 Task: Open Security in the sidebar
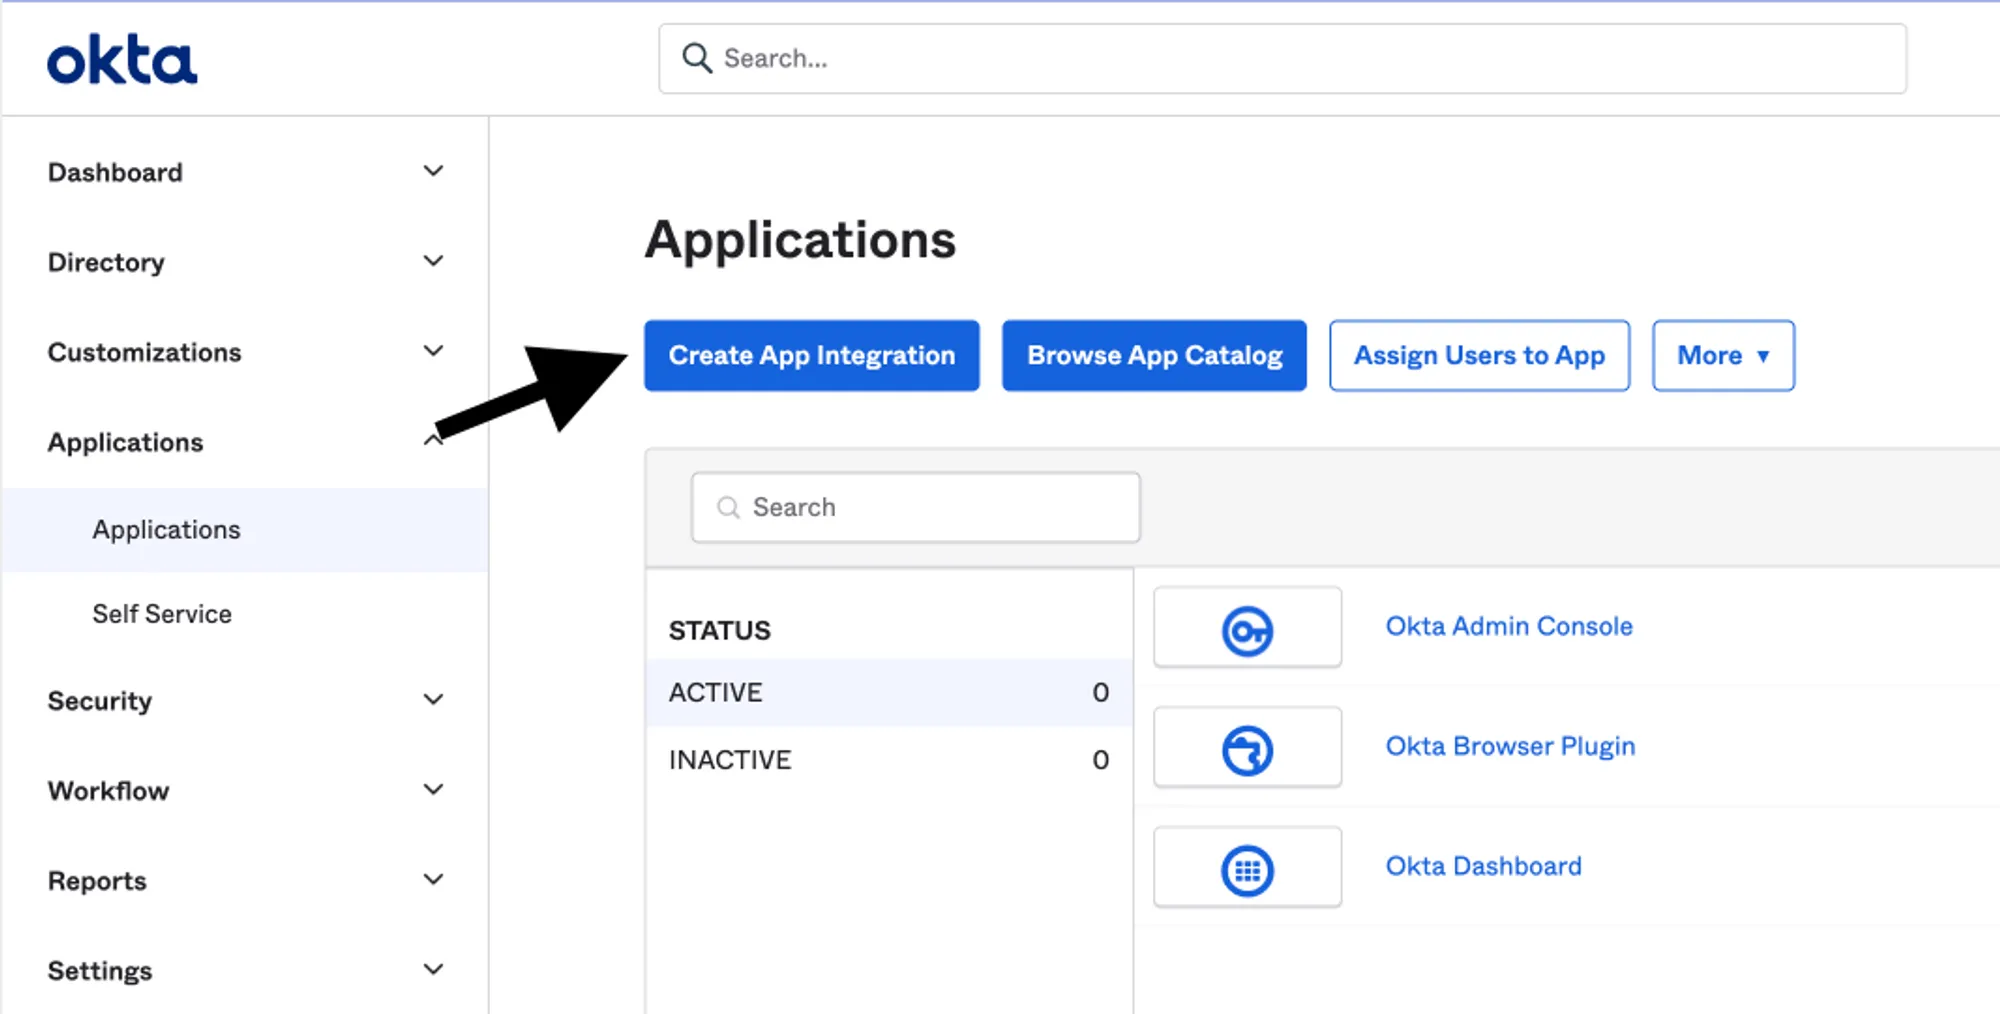click(x=100, y=701)
